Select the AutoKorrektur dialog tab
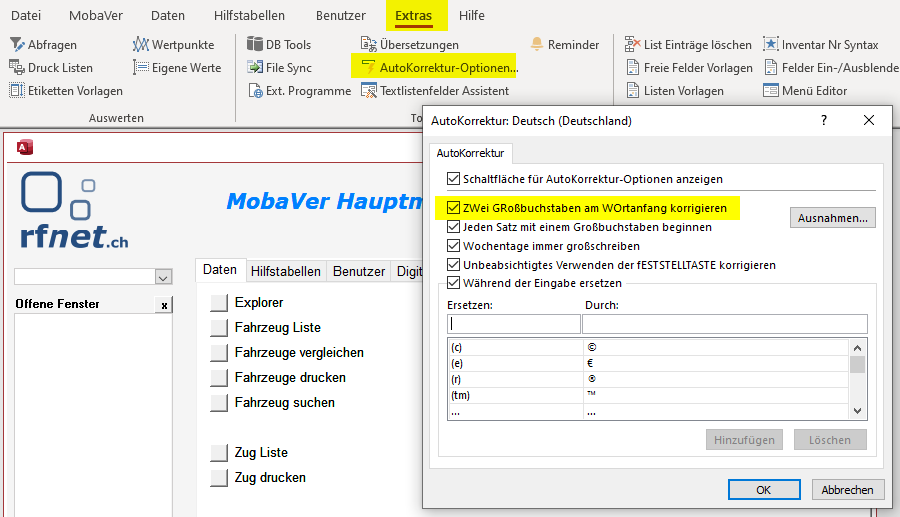Image resolution: width=900 pixels, height=517 pixels. 470,153
